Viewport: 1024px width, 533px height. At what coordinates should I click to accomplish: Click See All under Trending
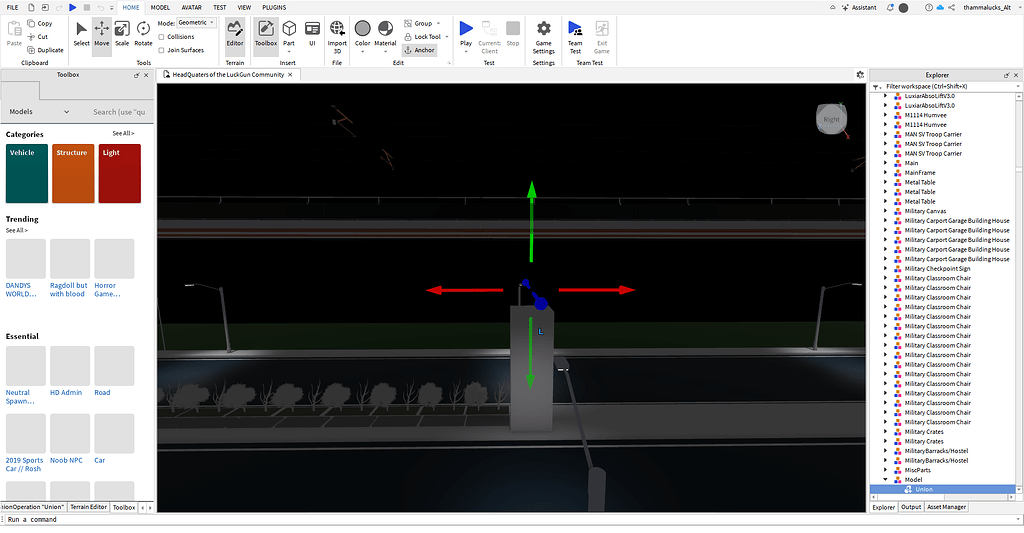[x=17, y=231]
